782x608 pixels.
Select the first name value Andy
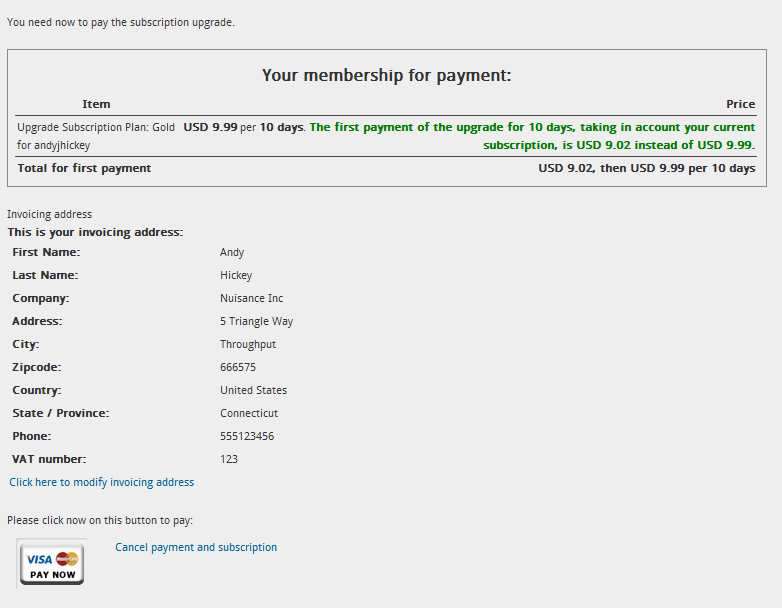pyautogui.click(x=232, y=252)
